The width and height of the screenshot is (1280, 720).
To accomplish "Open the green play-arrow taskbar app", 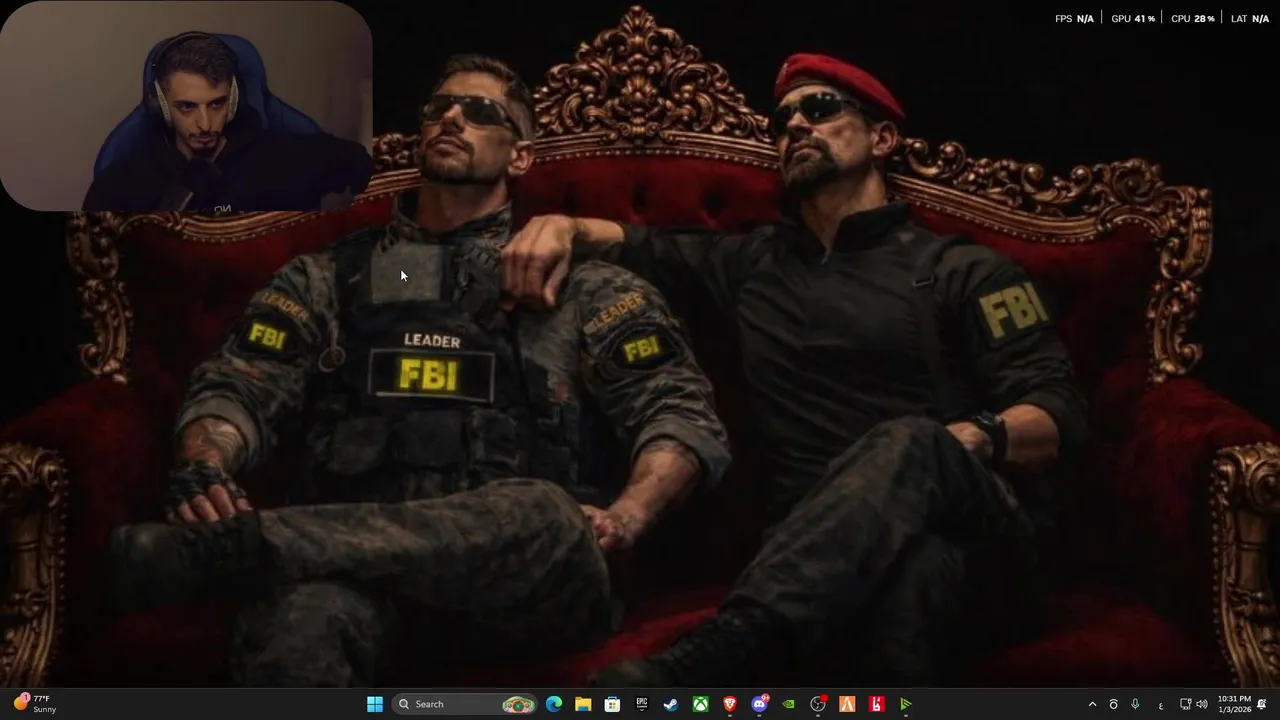I will (x=906, y=704).
